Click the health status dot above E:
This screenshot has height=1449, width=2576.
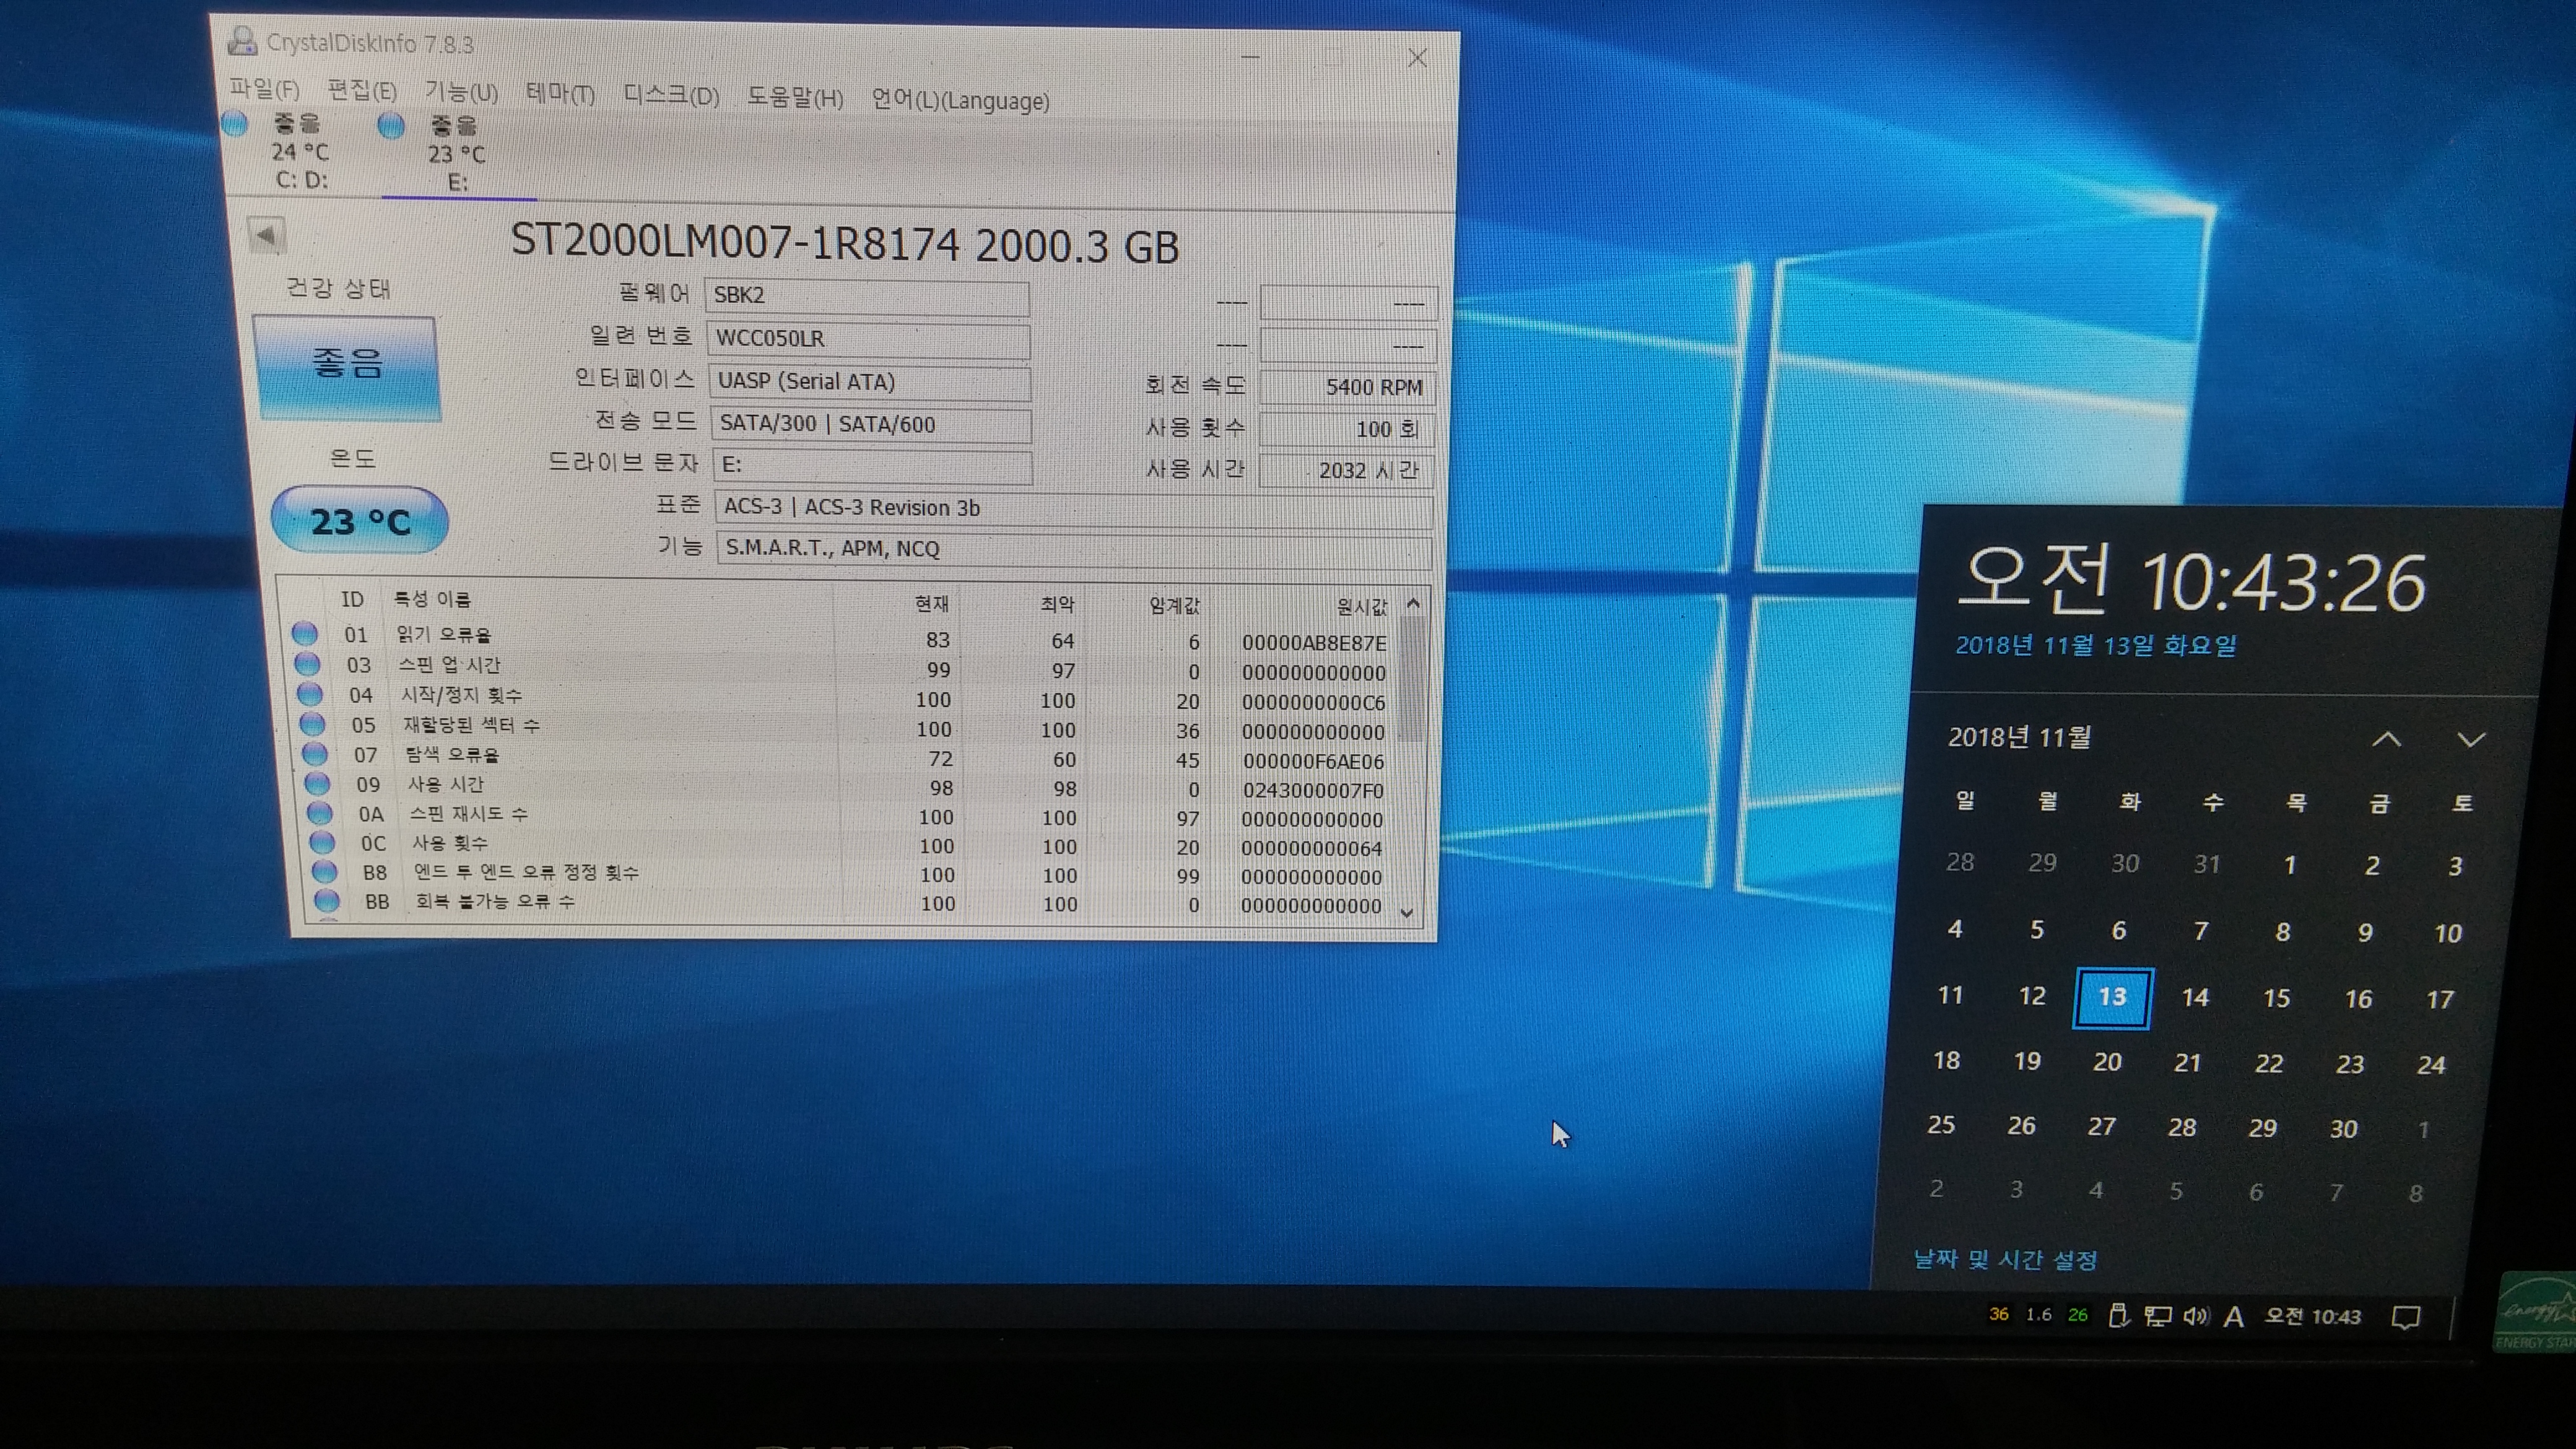coord(391,125)
